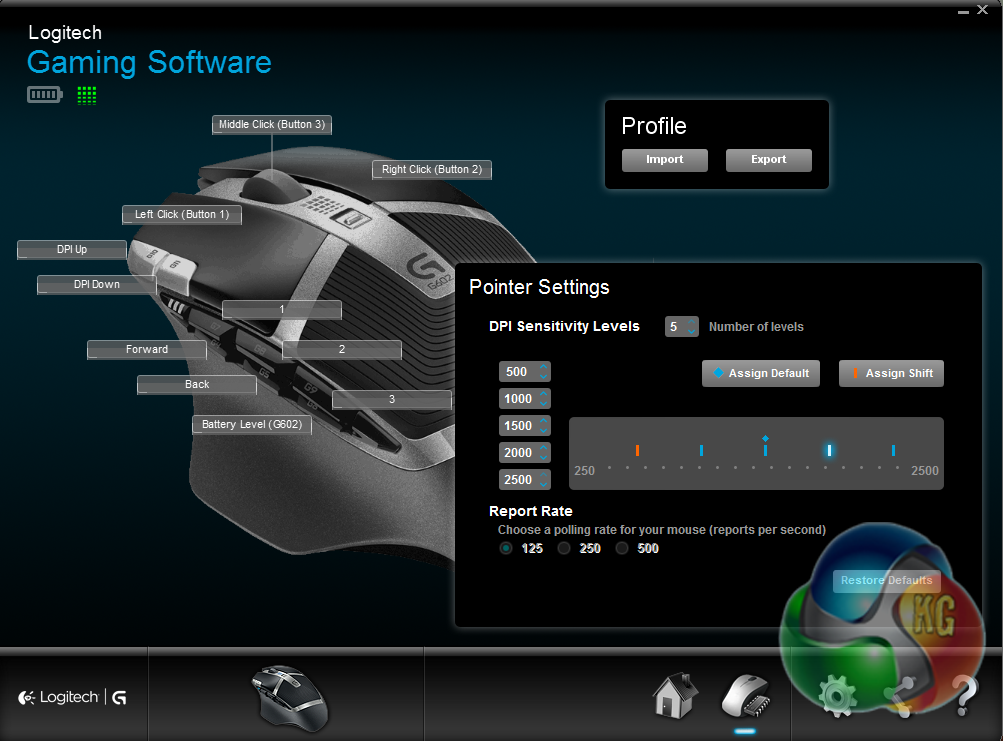Click the orange shift marker on DPI slider

pos(637,451)
